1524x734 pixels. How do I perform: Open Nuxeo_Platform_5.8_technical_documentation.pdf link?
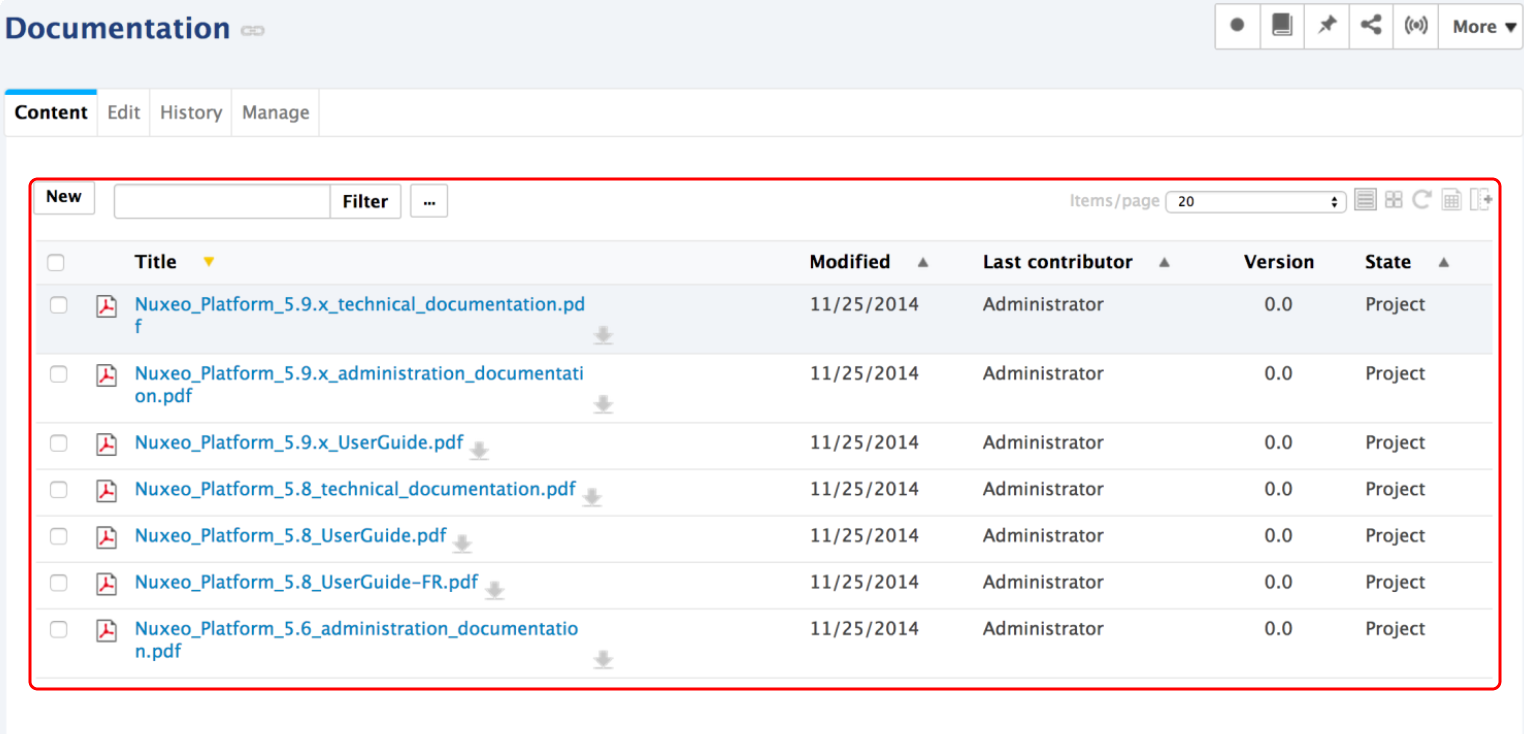pos(355,489)
